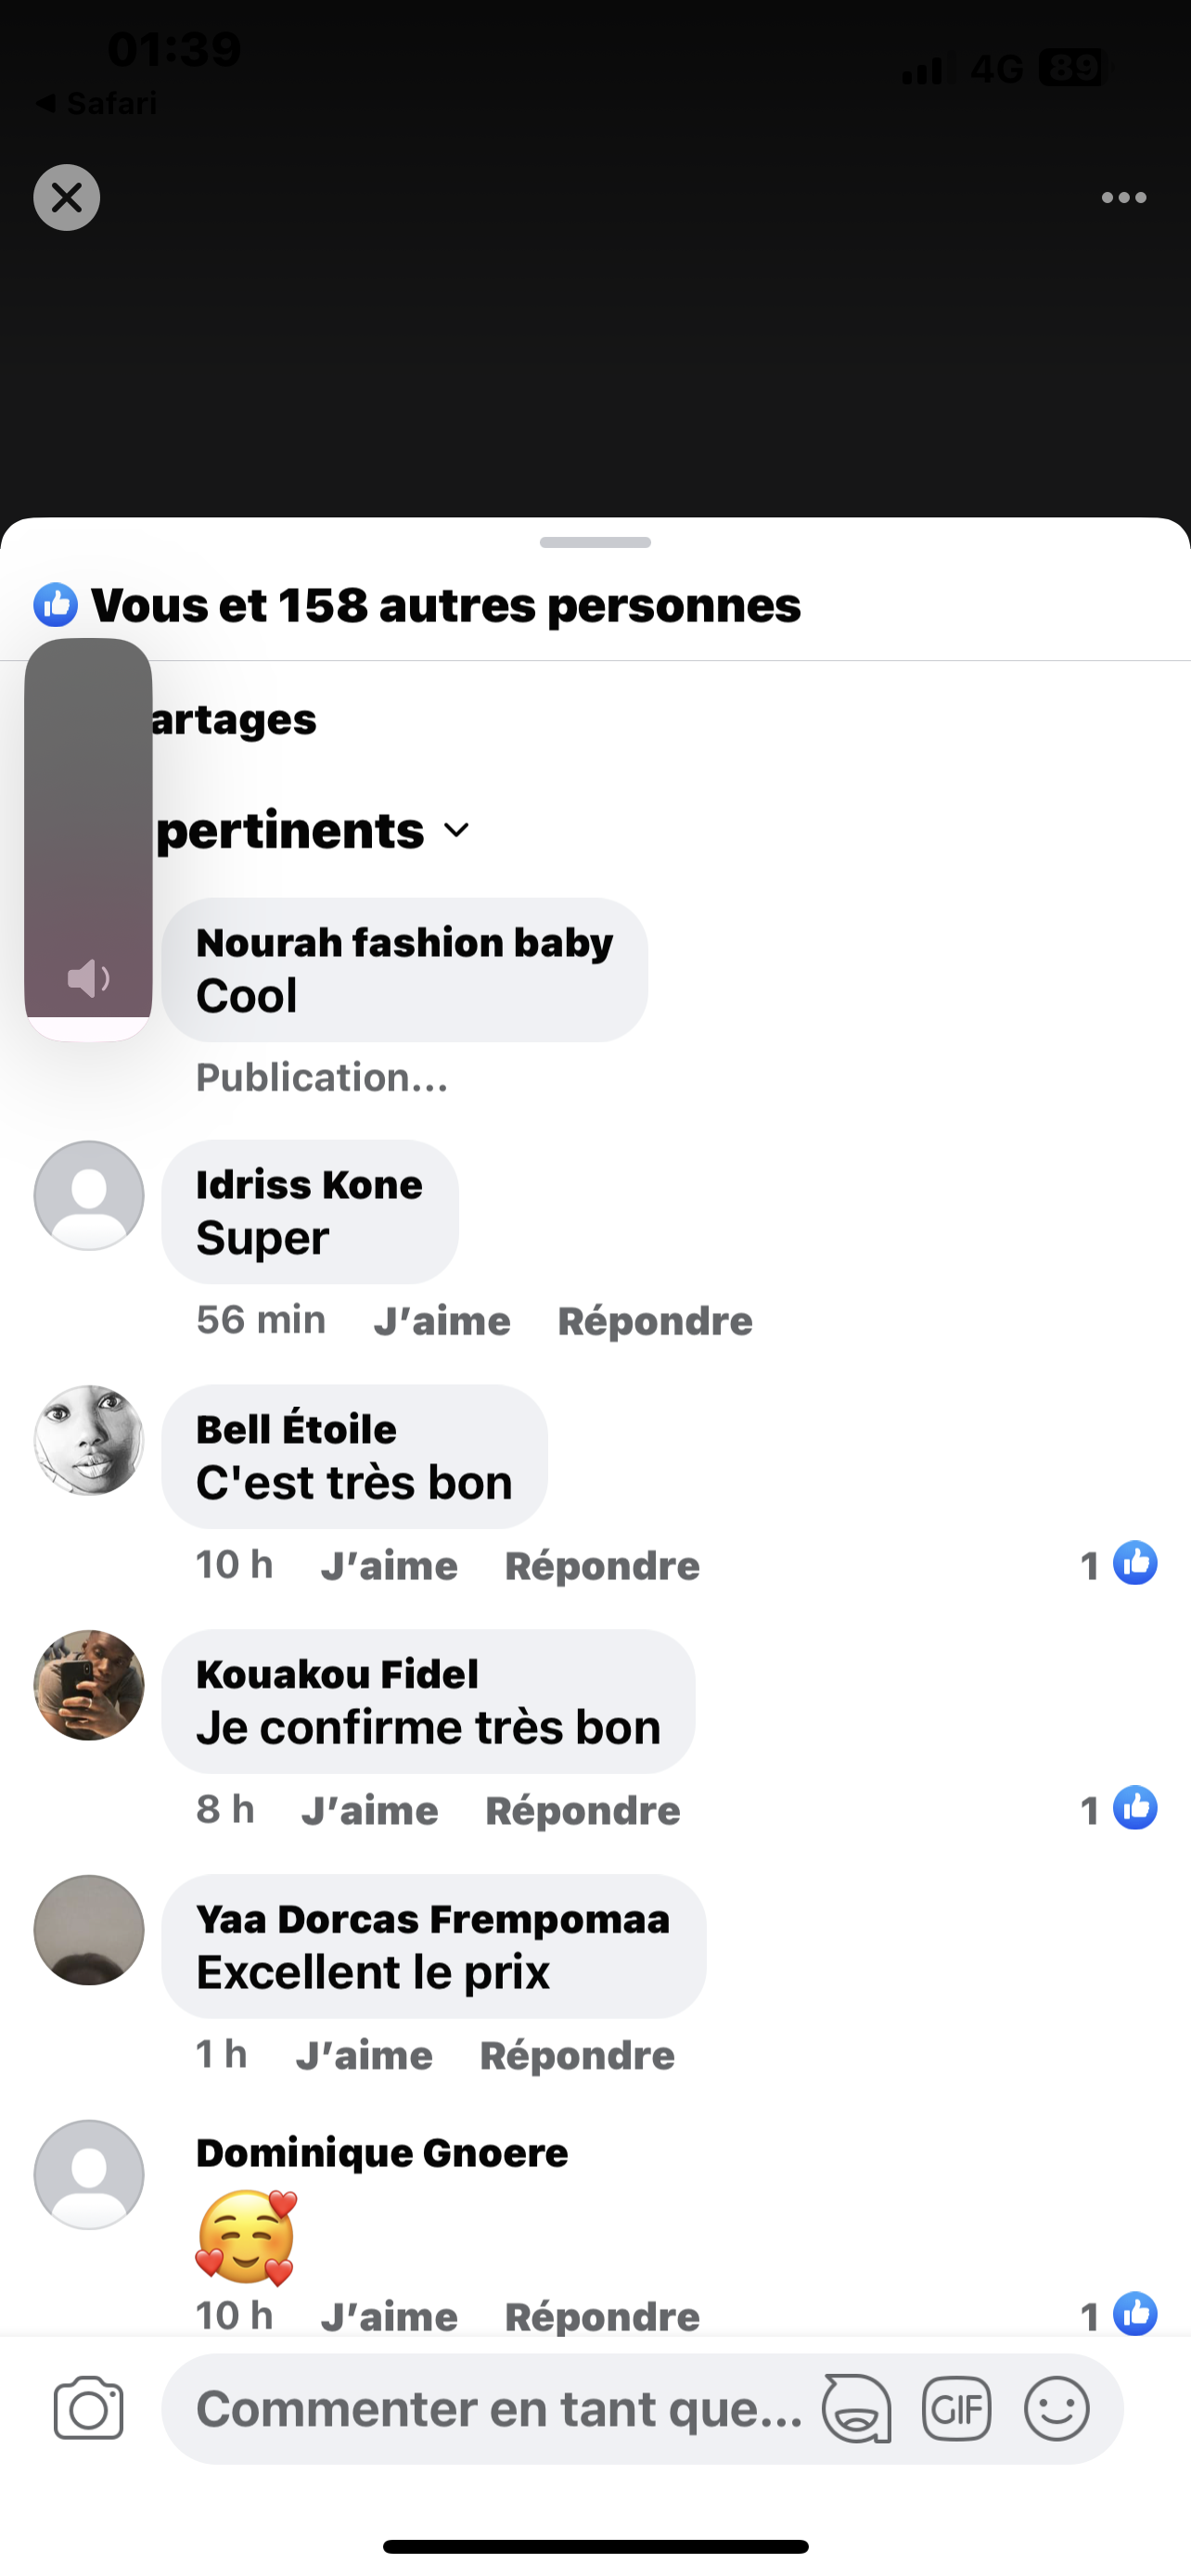Tap the blue like reaction icon in header
Viewport: 1191px width, 2576px height.
coord(56,605)
